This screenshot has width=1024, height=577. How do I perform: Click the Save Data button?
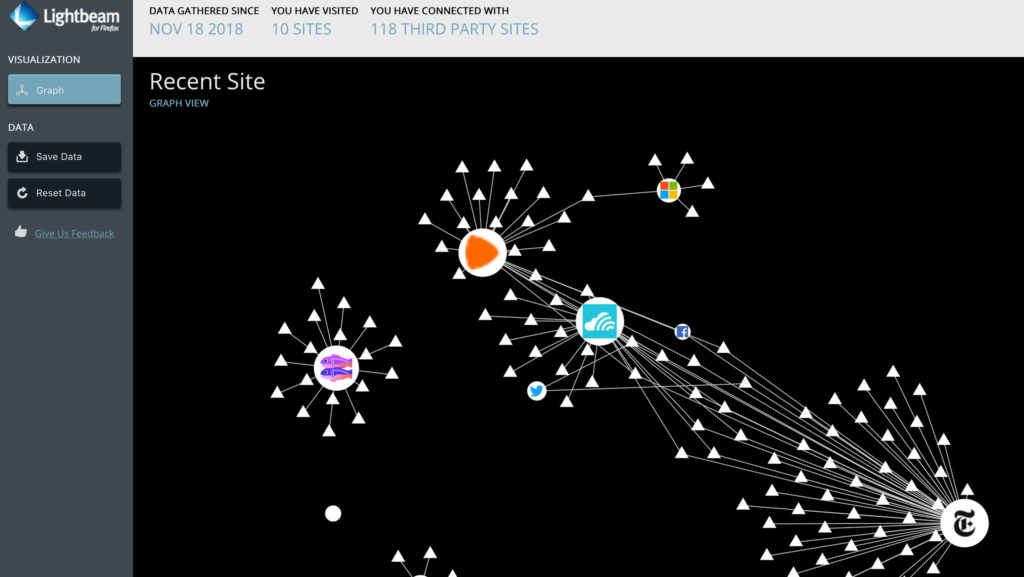(x=64, y=157)
